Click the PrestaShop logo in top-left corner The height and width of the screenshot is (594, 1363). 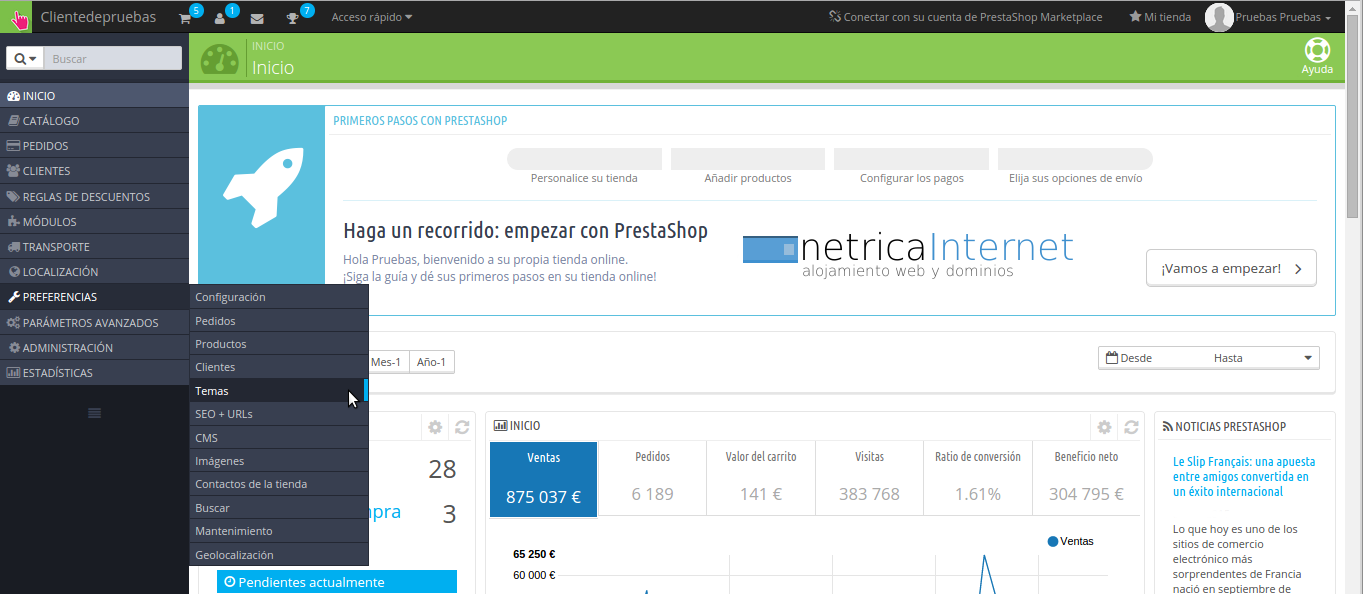[17, 17]
